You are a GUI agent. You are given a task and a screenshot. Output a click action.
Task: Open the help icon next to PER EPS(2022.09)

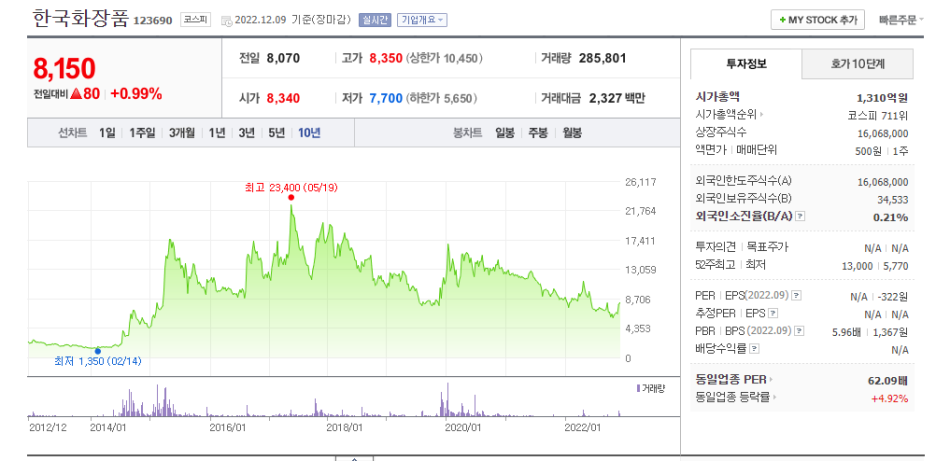[796, 295]
